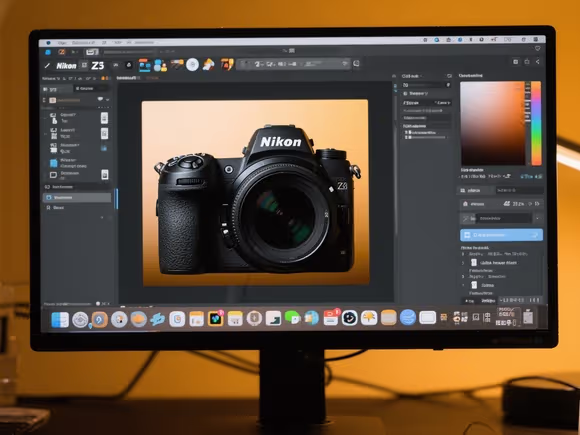
Task: Click the dark red-and-yellow square toolbar icon
Action: tap(227, 64)
